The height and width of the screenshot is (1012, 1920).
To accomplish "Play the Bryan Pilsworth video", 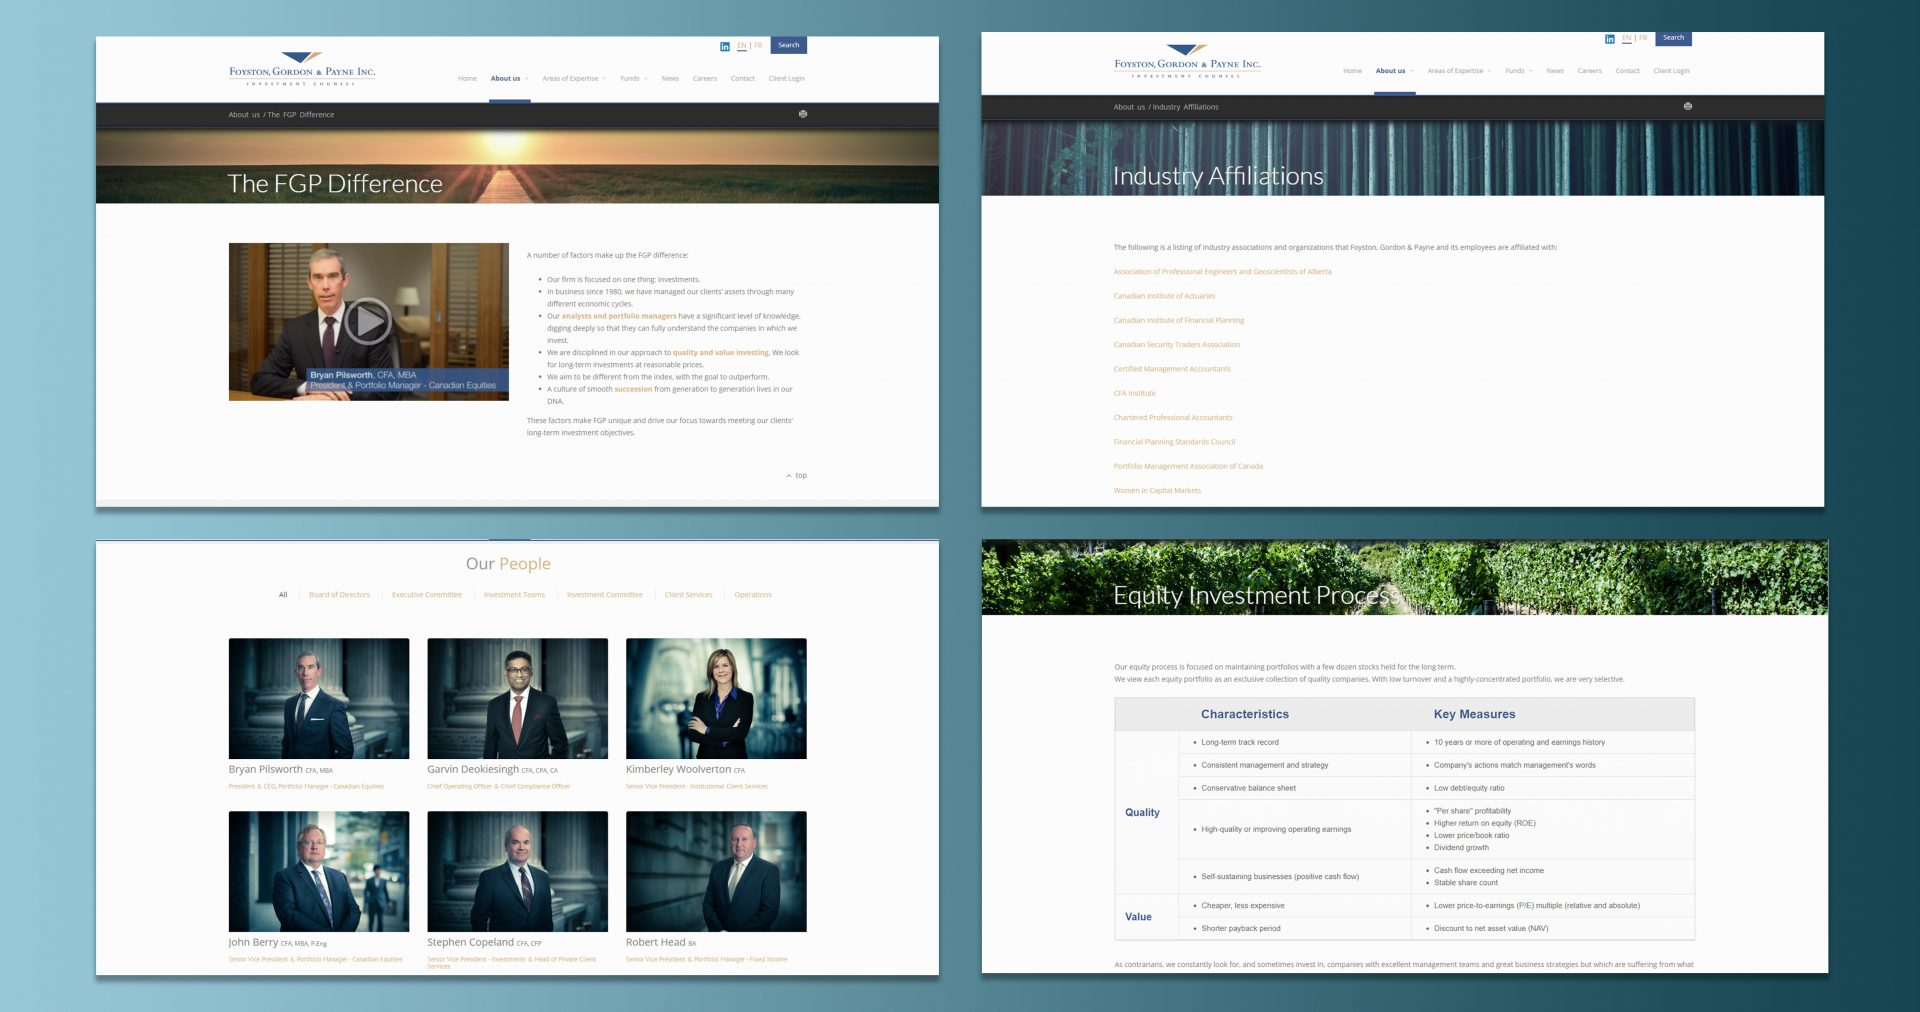I will coord(368,322).
